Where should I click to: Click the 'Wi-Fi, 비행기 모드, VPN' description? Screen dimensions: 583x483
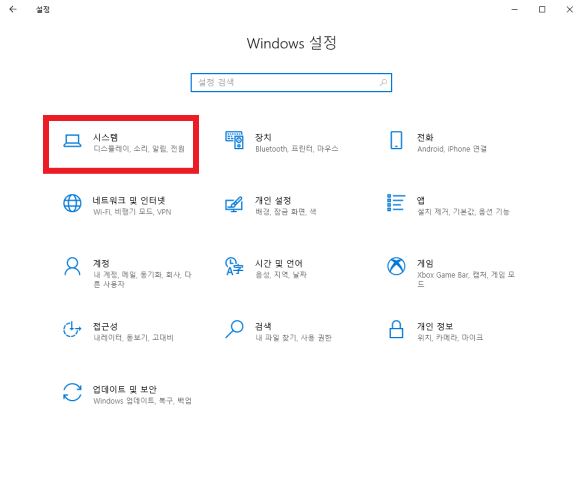(132, 212)
